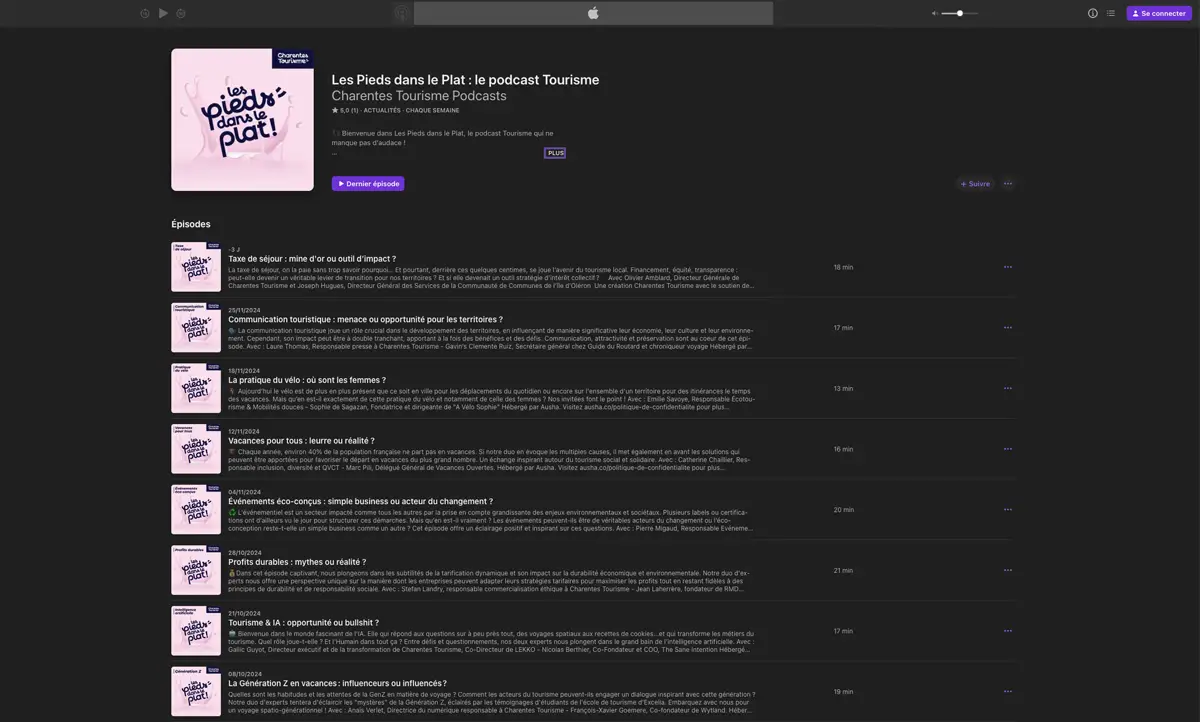Open the info icon in the top bar
This screenshot has width=1200, height=722.
[x=1093, y=13]
